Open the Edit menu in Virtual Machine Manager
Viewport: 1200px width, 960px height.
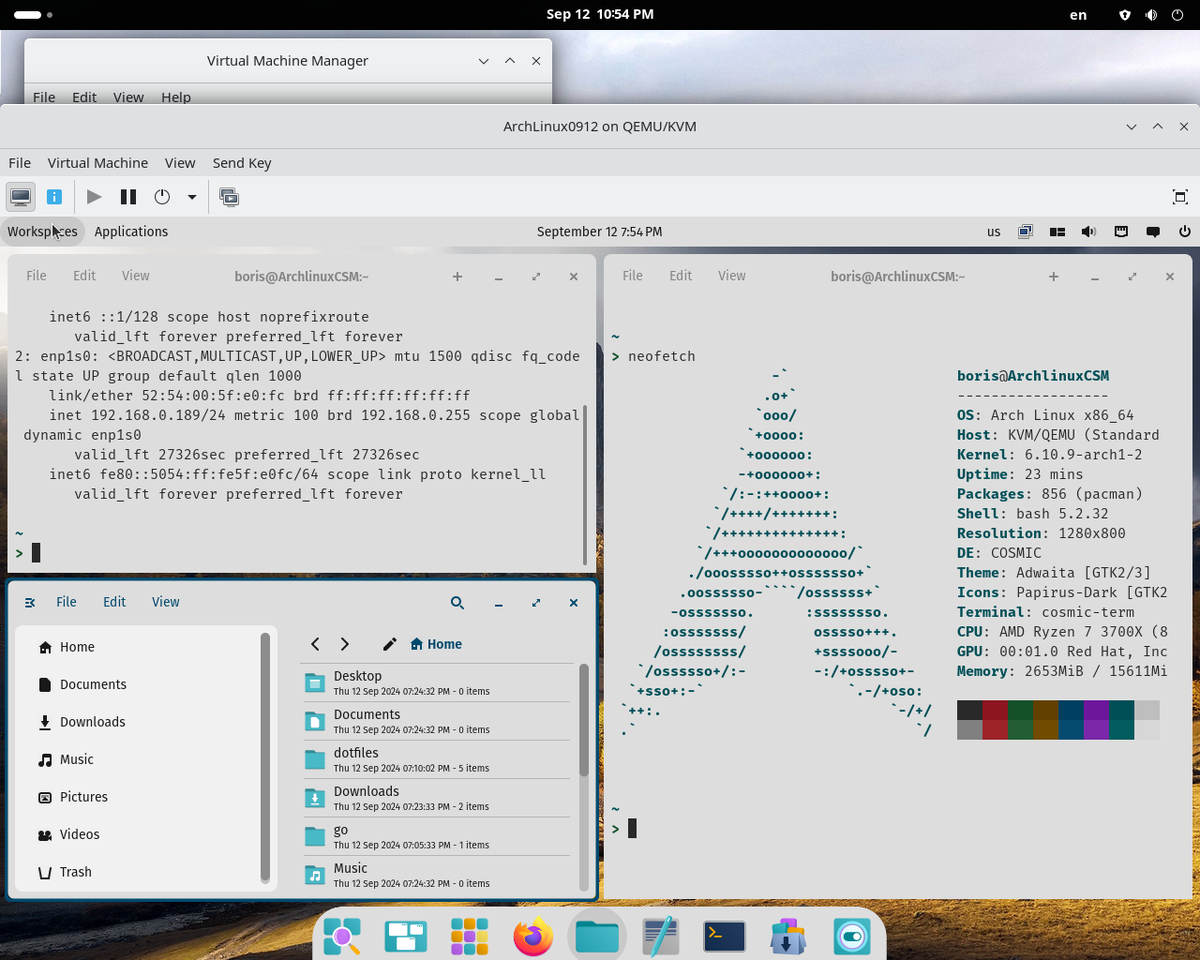pos(84,97)
